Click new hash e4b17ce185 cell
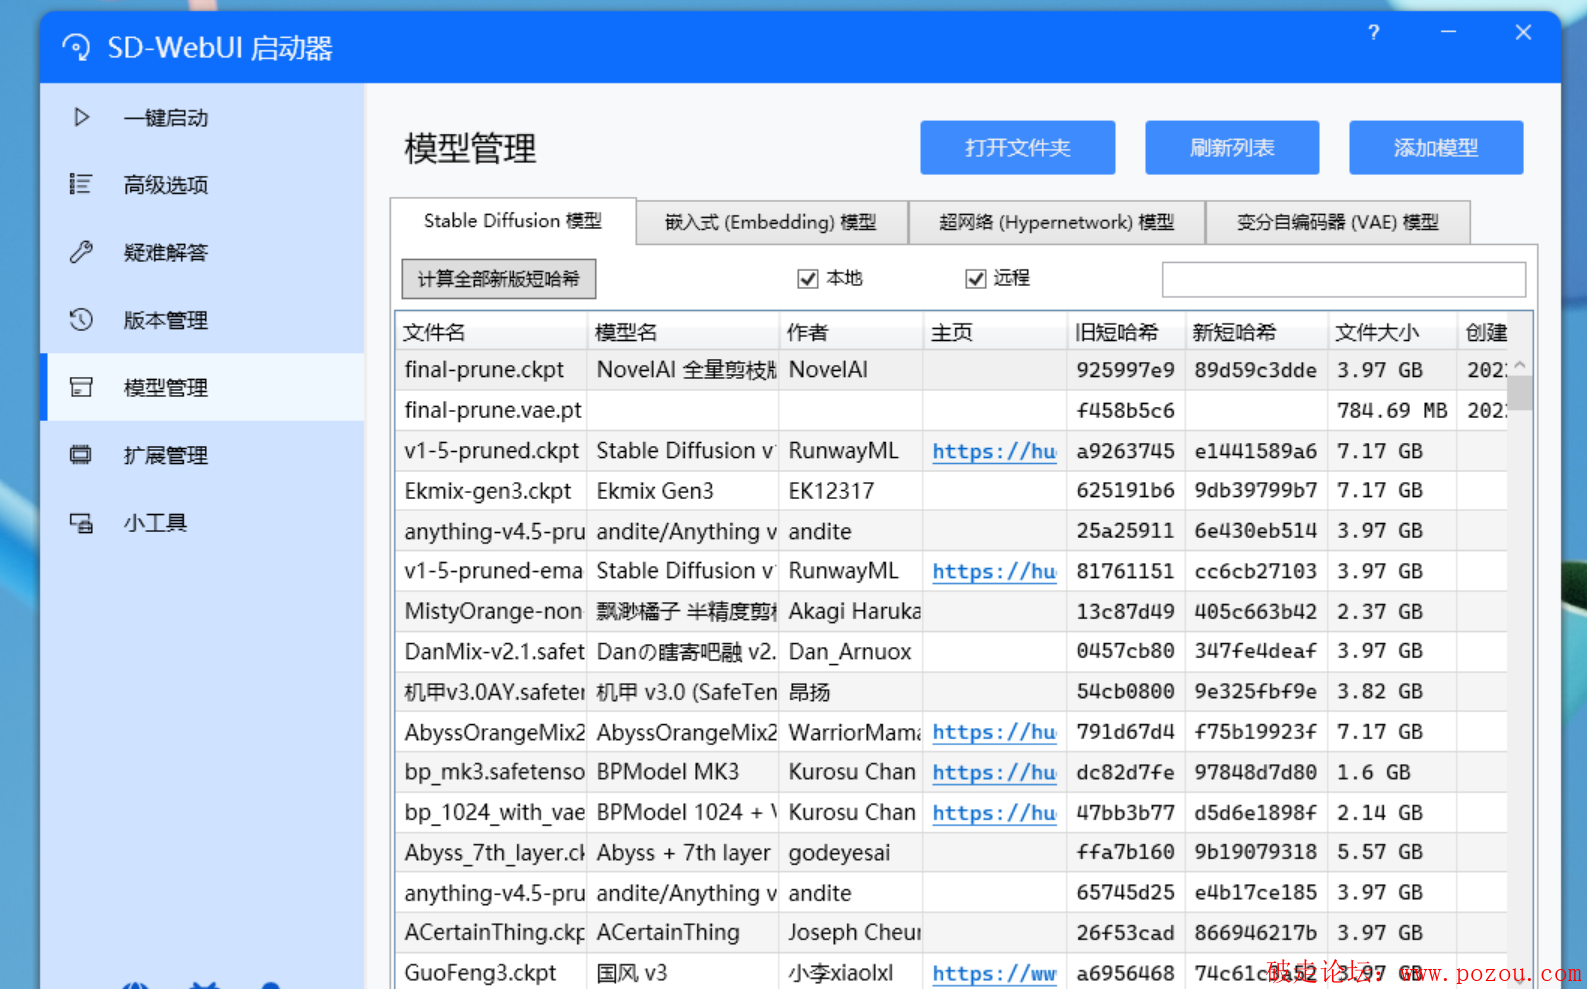This screenshot has height=989, width=1587. [1255, 892]
